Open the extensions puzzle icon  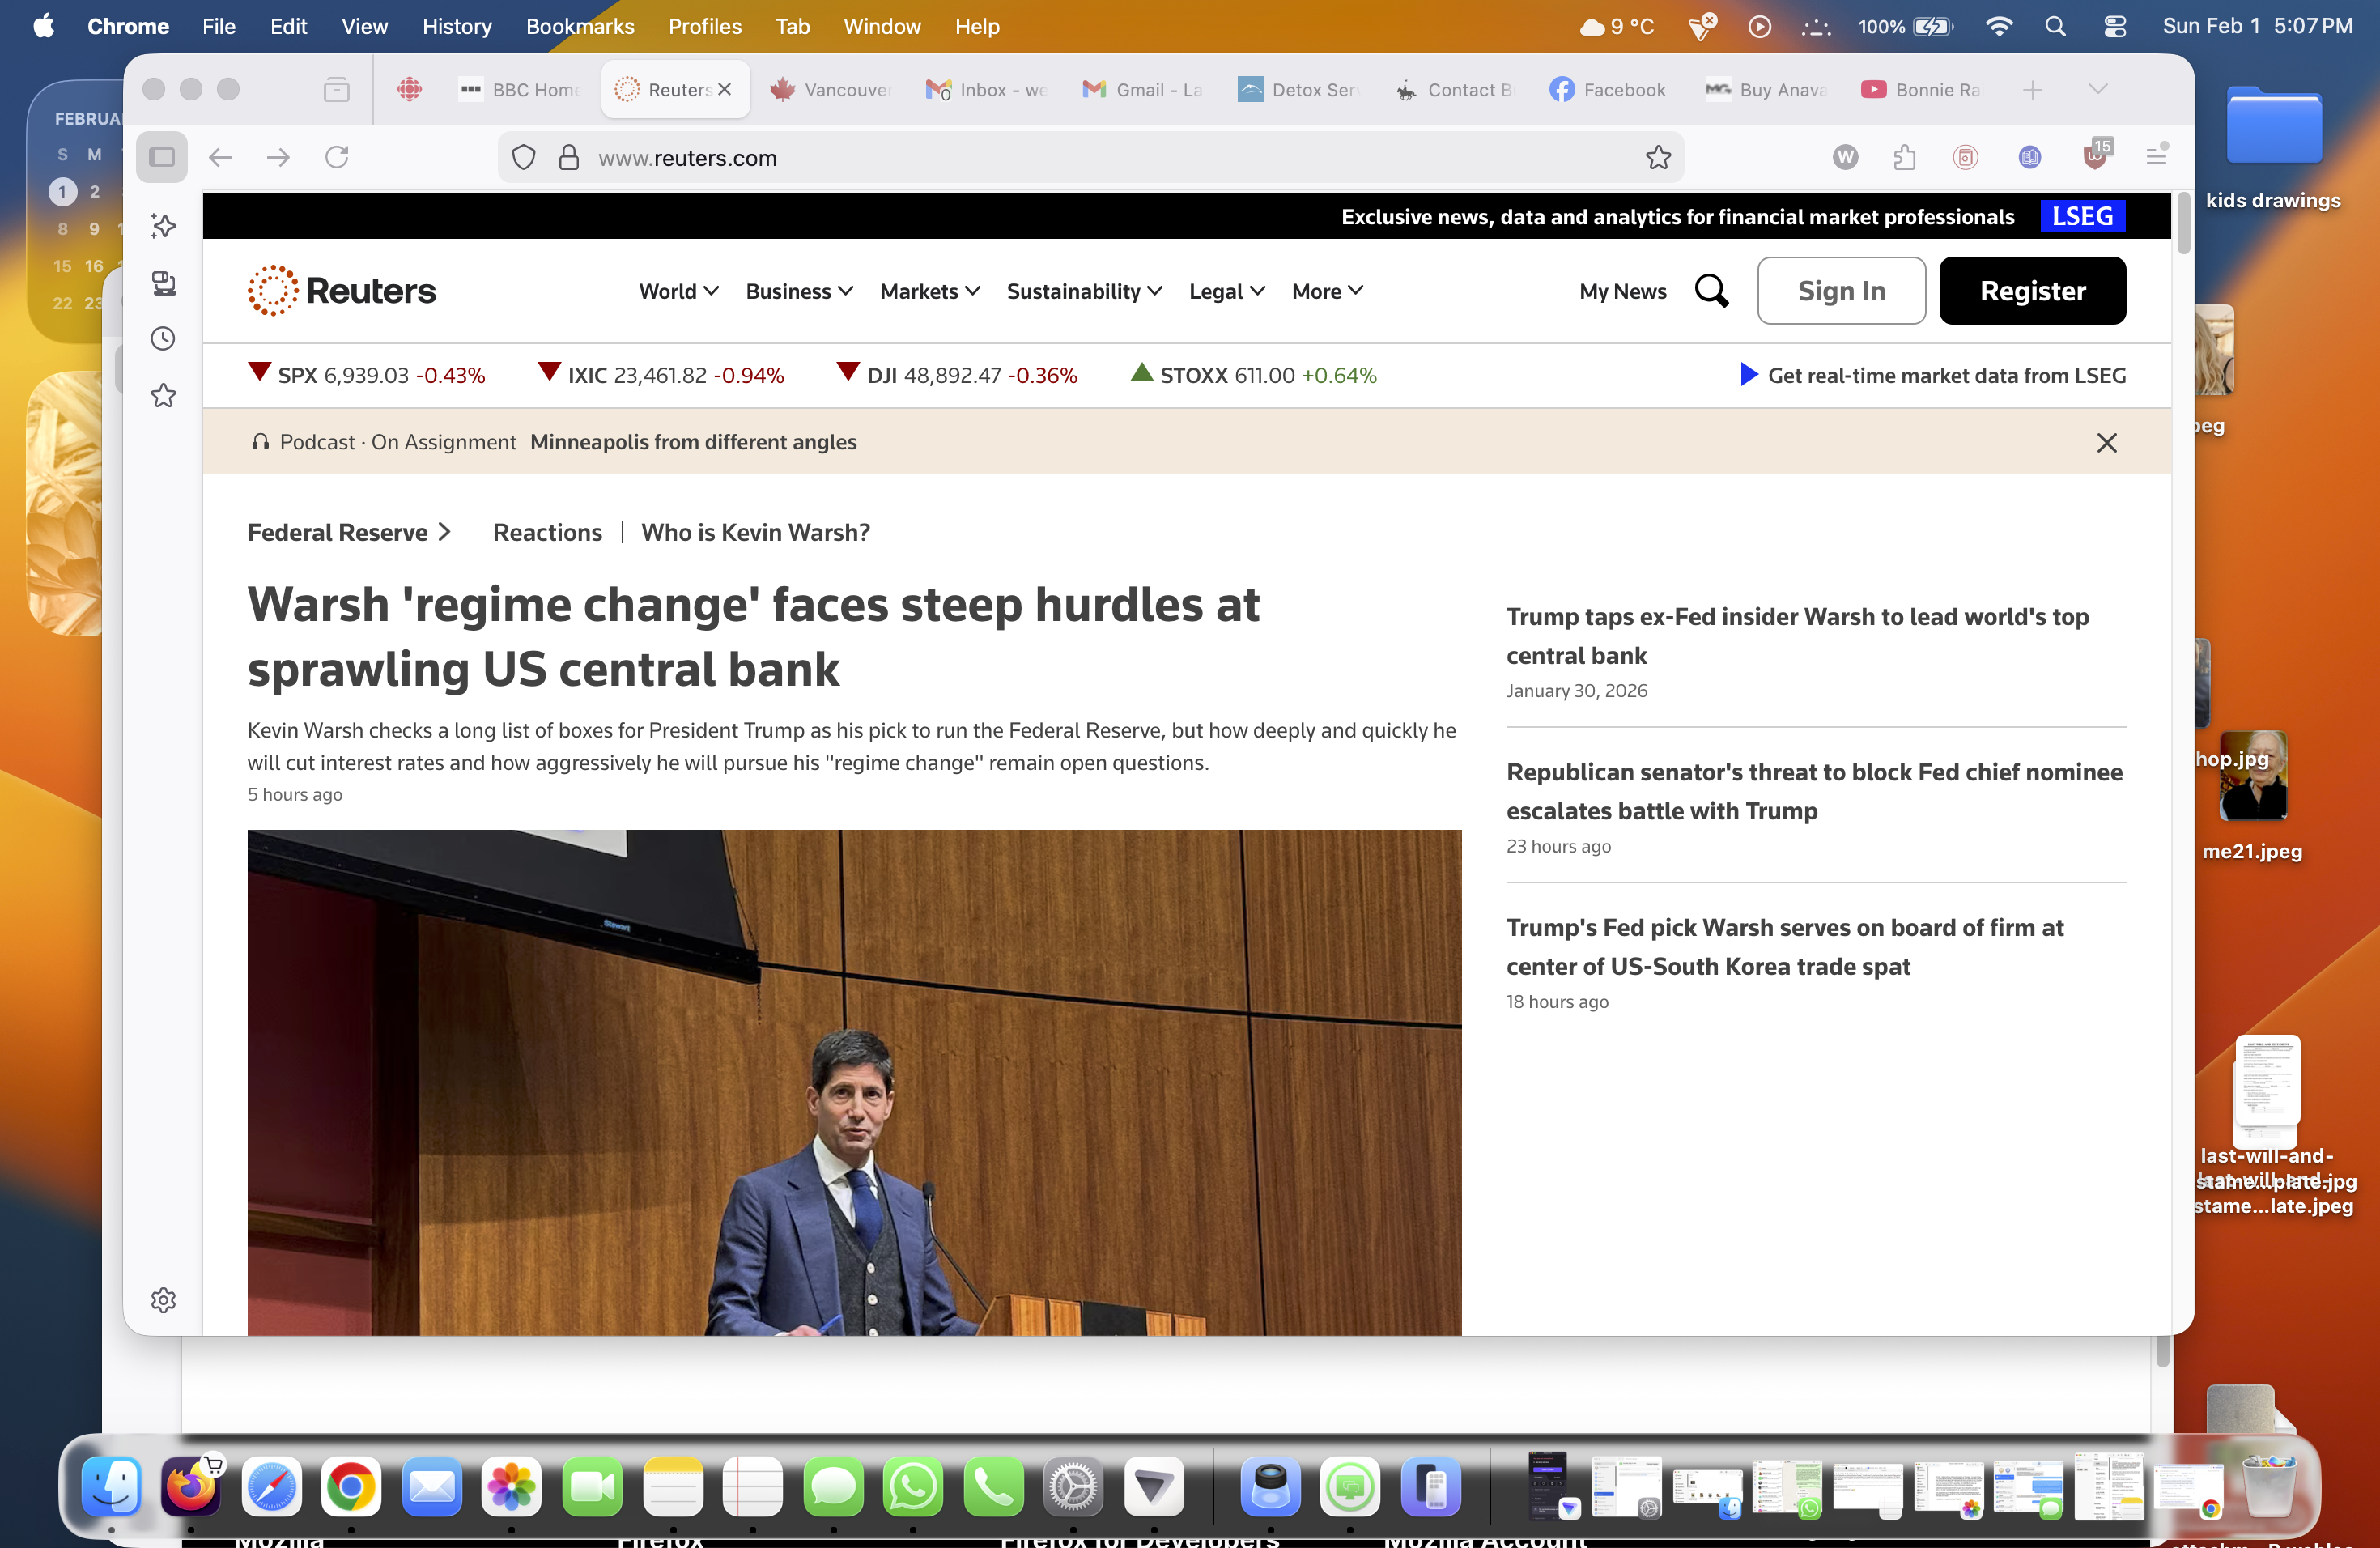click(1904, 157)
